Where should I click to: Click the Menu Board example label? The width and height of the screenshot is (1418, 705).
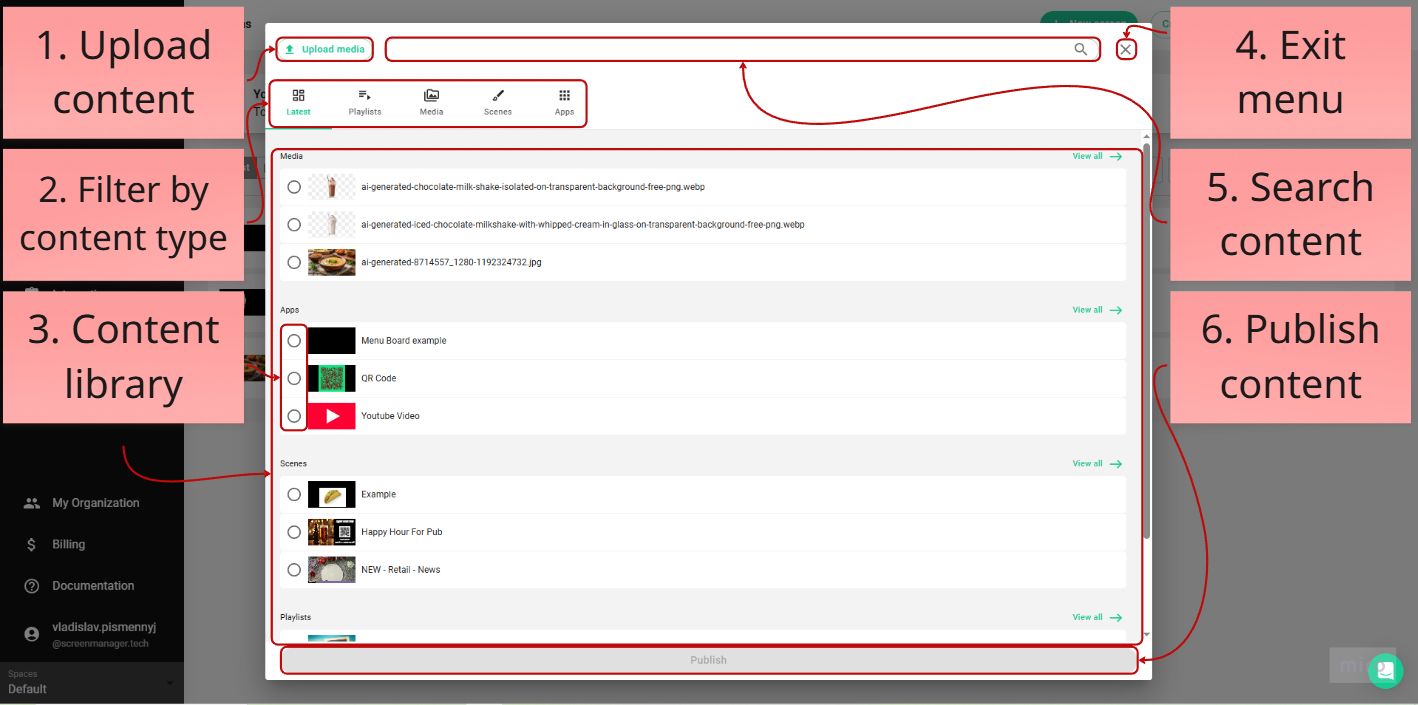pos(404,341)
